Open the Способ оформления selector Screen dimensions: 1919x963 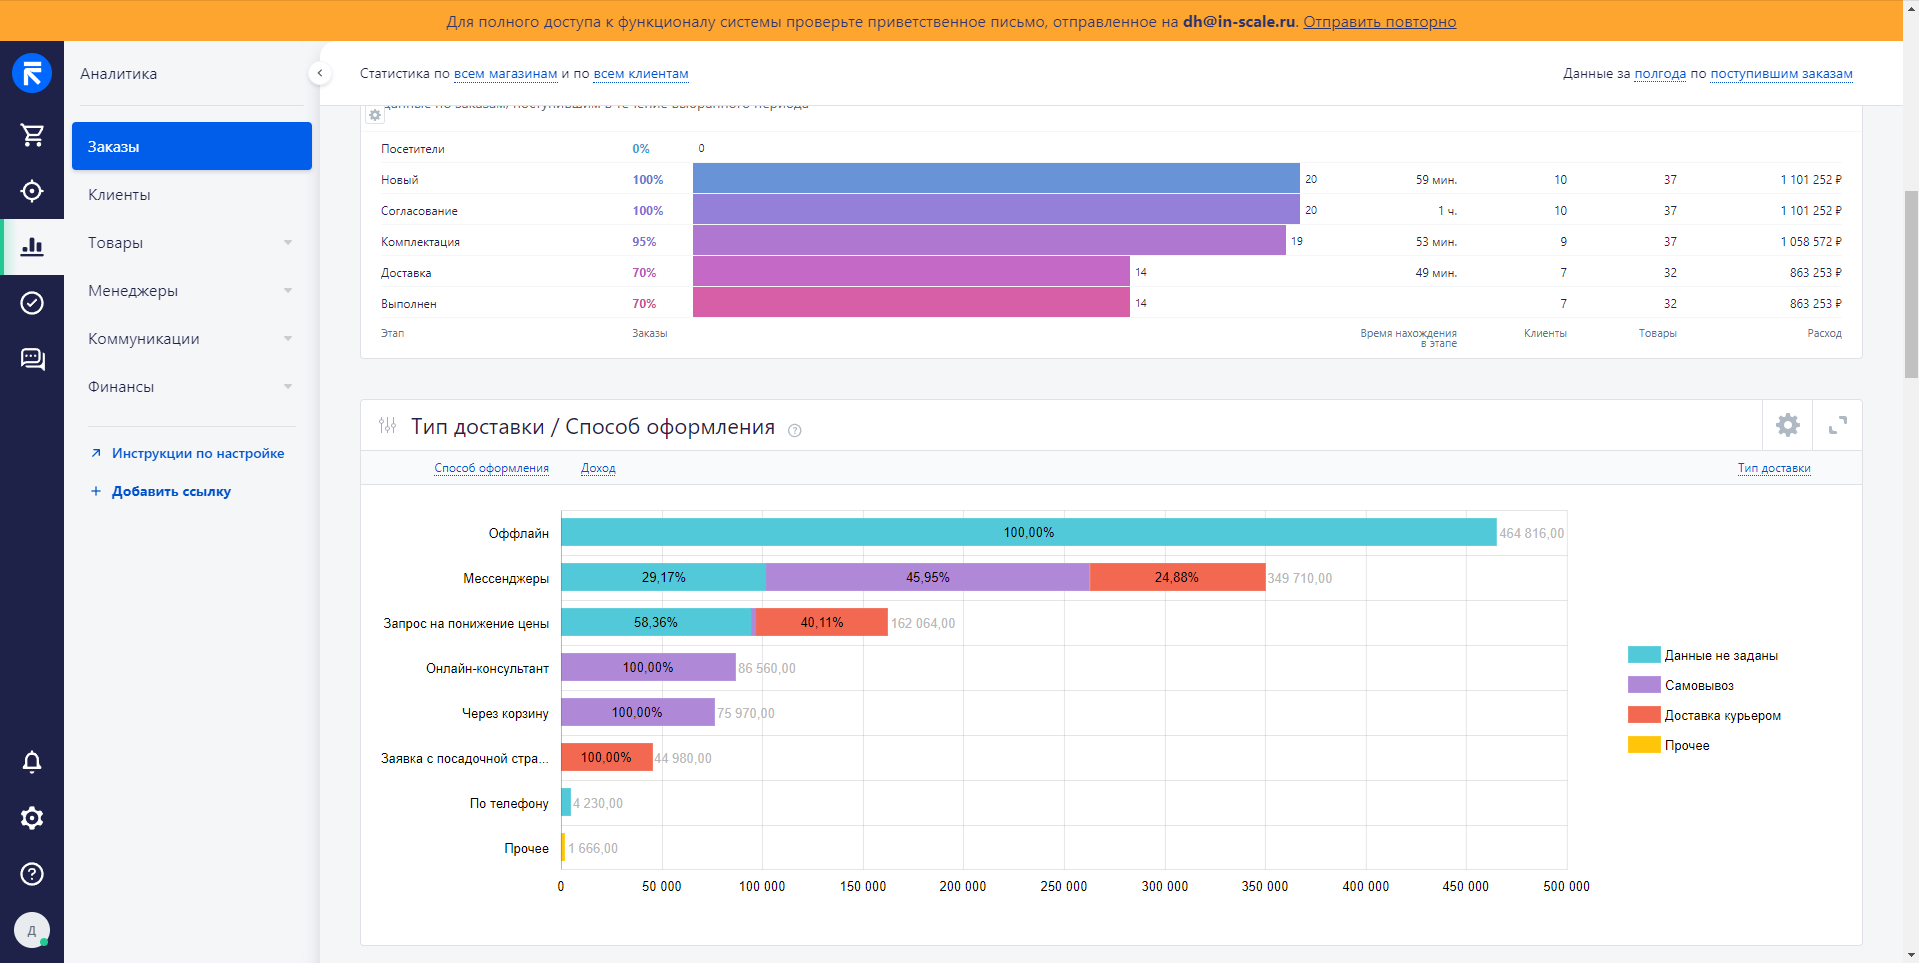491,468
